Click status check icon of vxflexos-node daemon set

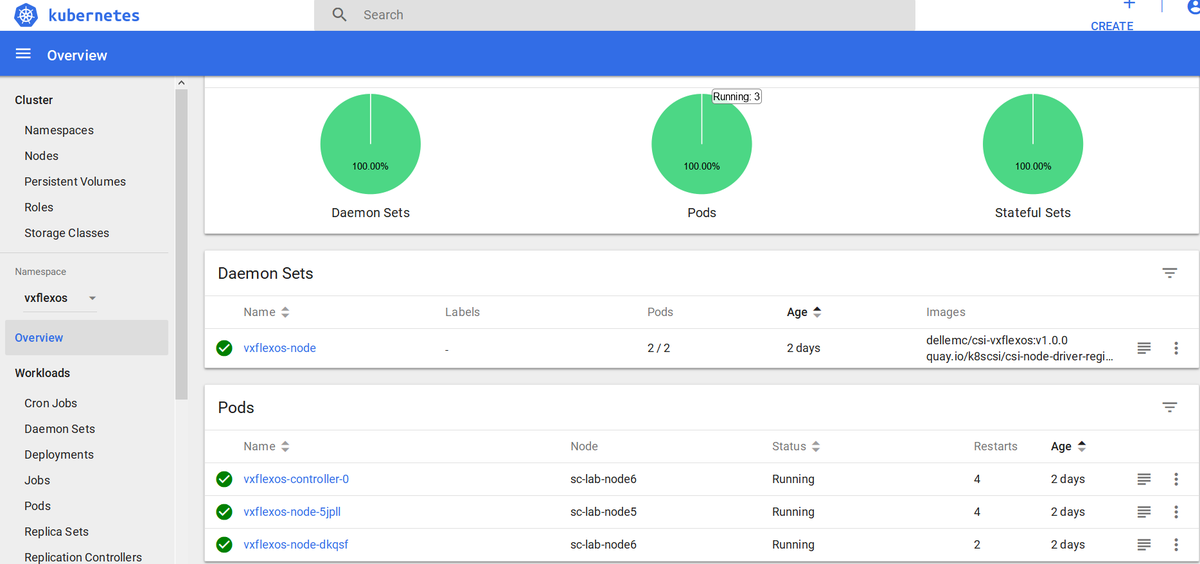(225, 348)
